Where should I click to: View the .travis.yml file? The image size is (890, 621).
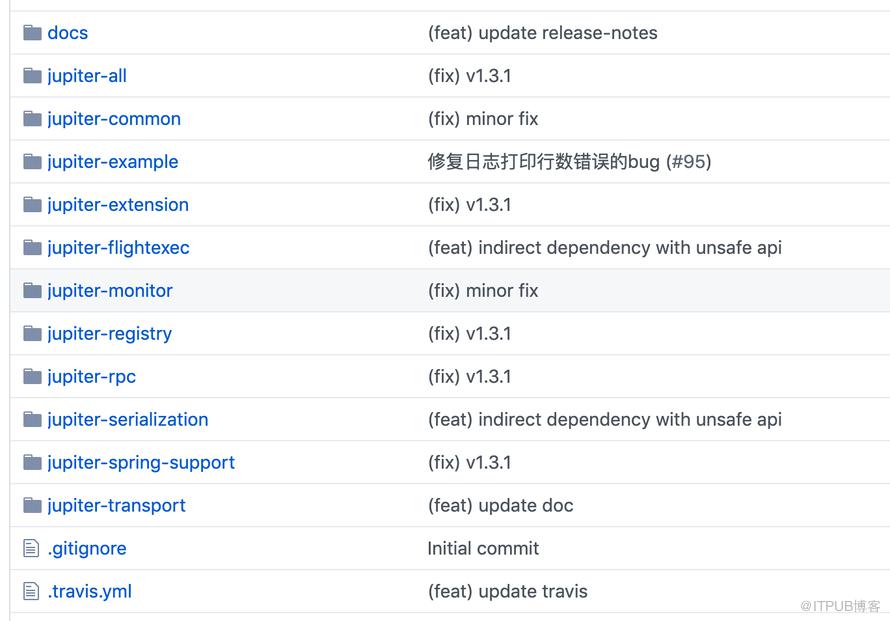pos(90,591)
